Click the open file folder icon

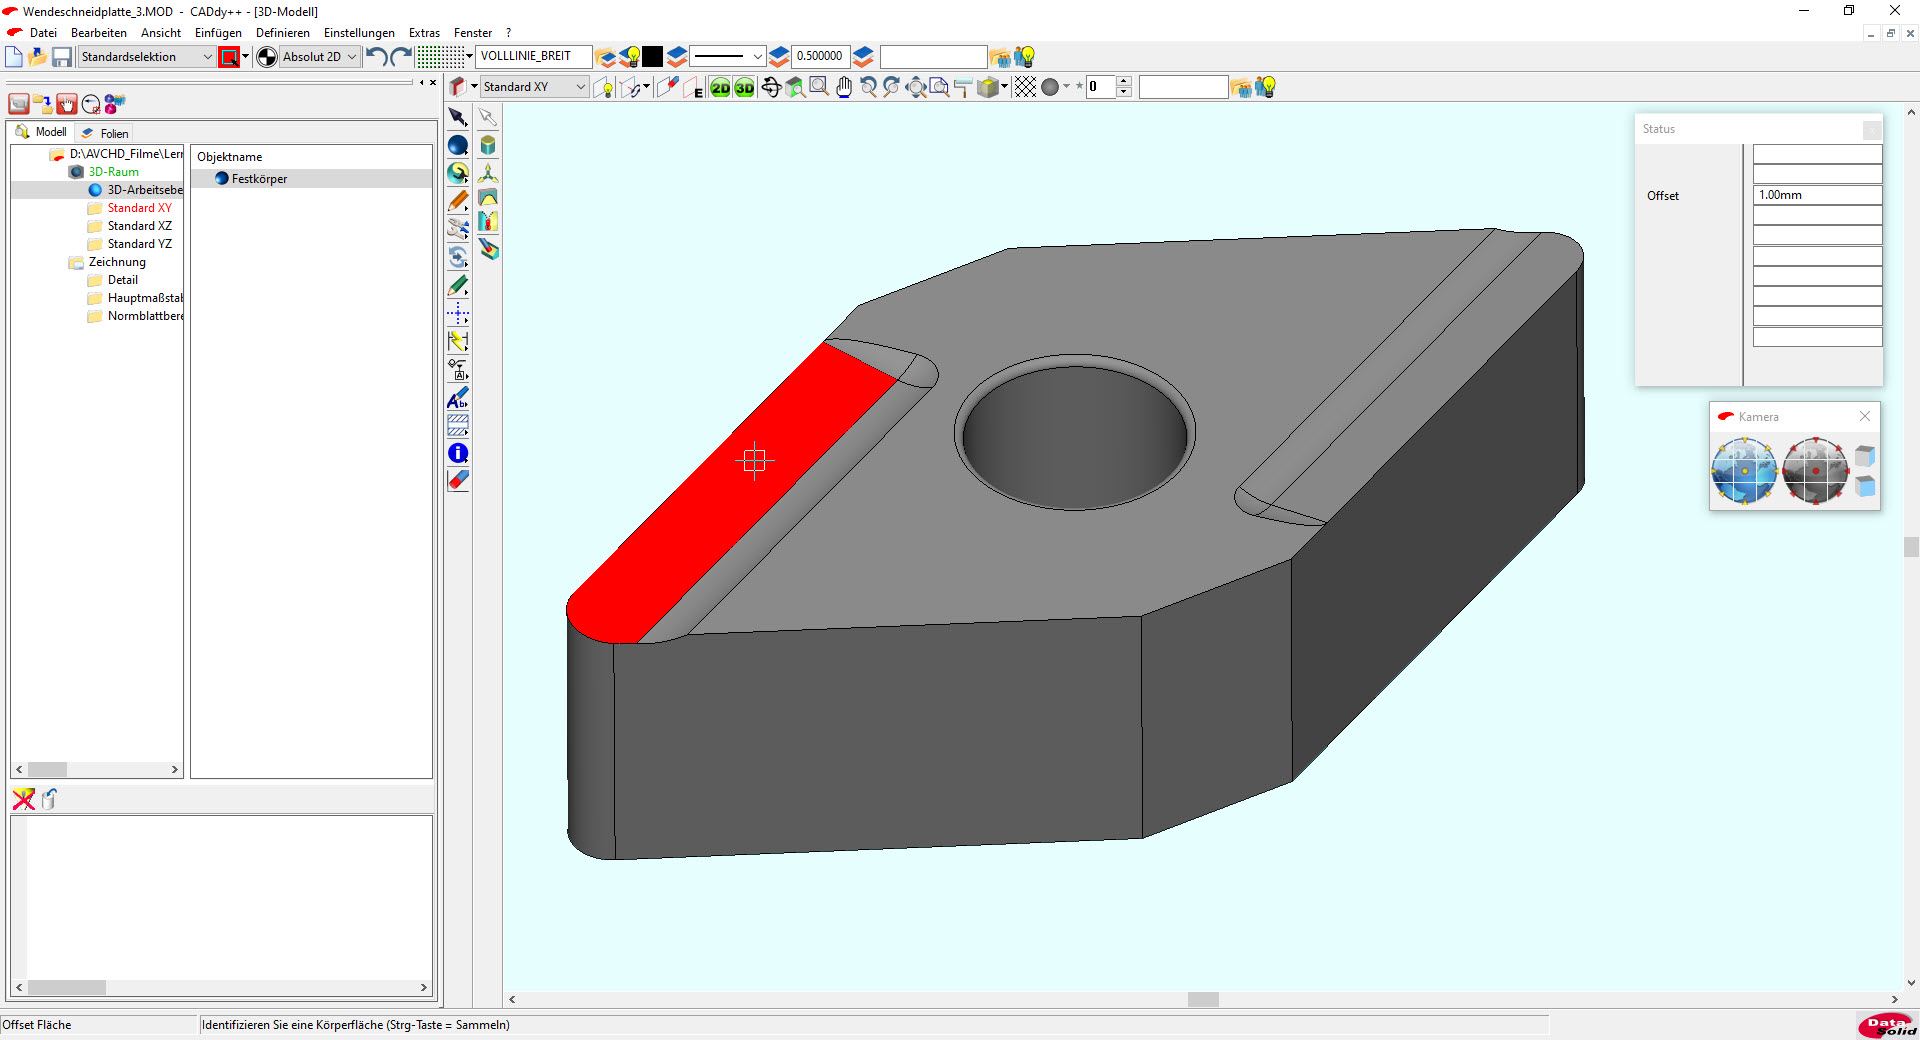[38, 57]
